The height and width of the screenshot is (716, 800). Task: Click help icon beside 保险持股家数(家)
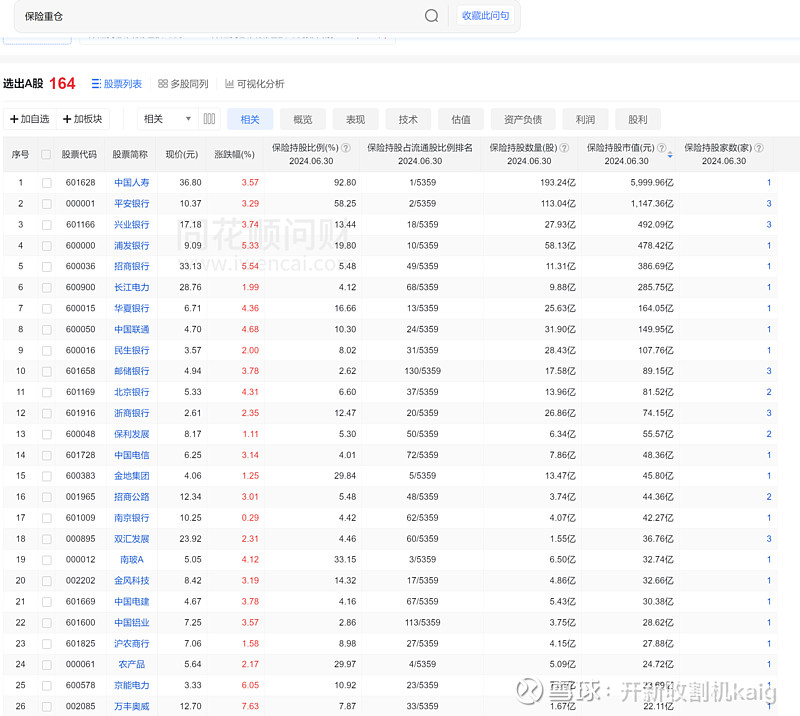point(759,147)
